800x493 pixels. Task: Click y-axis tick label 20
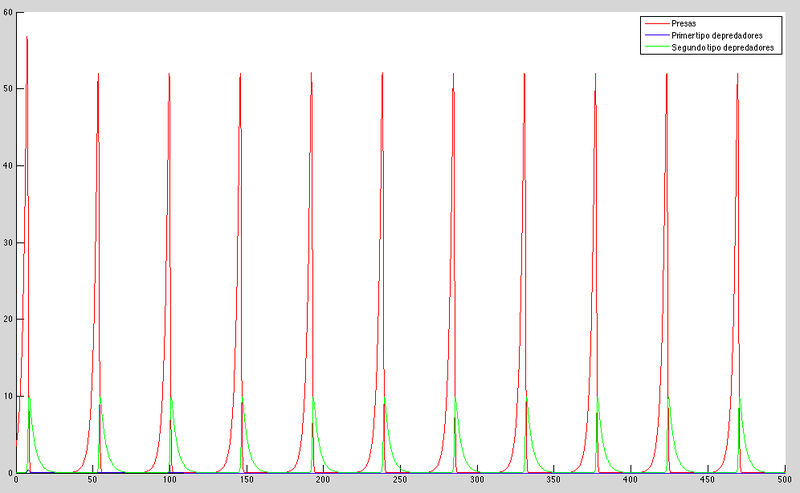[x=7, y=319]
